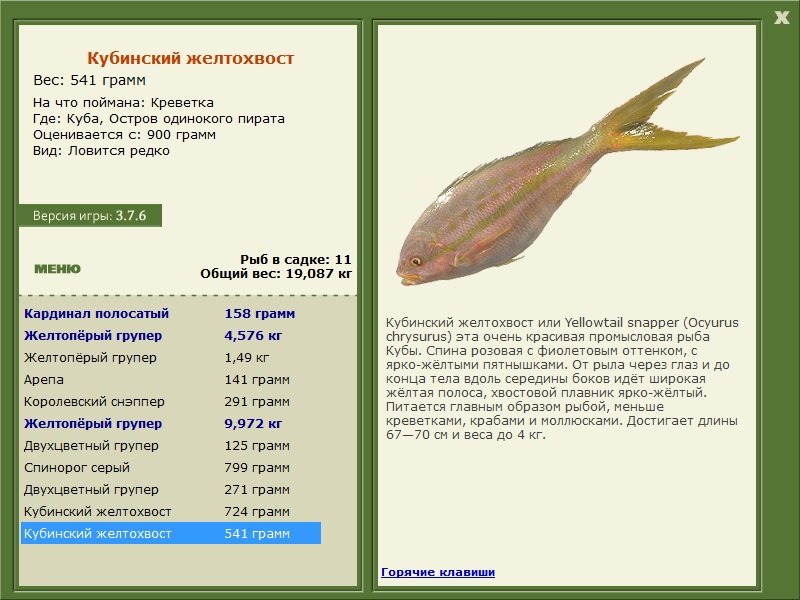Click the На что поймана: Креветка line
This screenshot has height=600, width=800.
(x=123, y=103)
